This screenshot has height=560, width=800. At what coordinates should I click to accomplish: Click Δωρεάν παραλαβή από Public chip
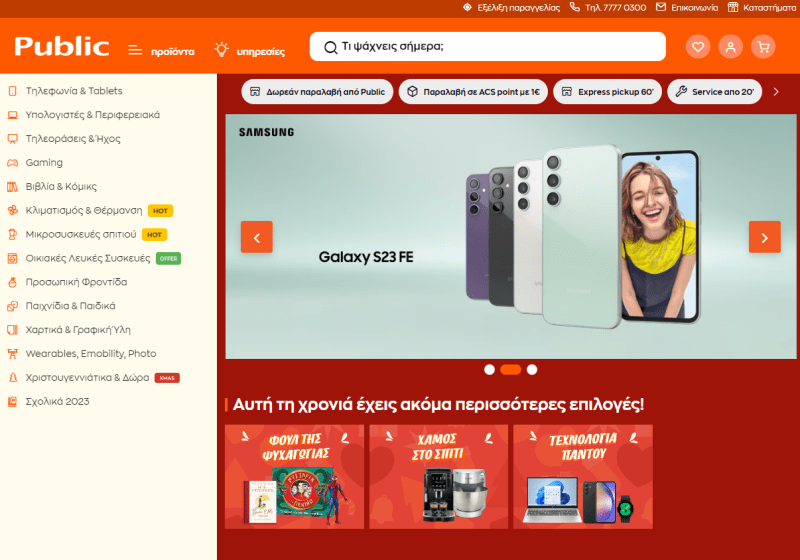click(x=317, y=92)
